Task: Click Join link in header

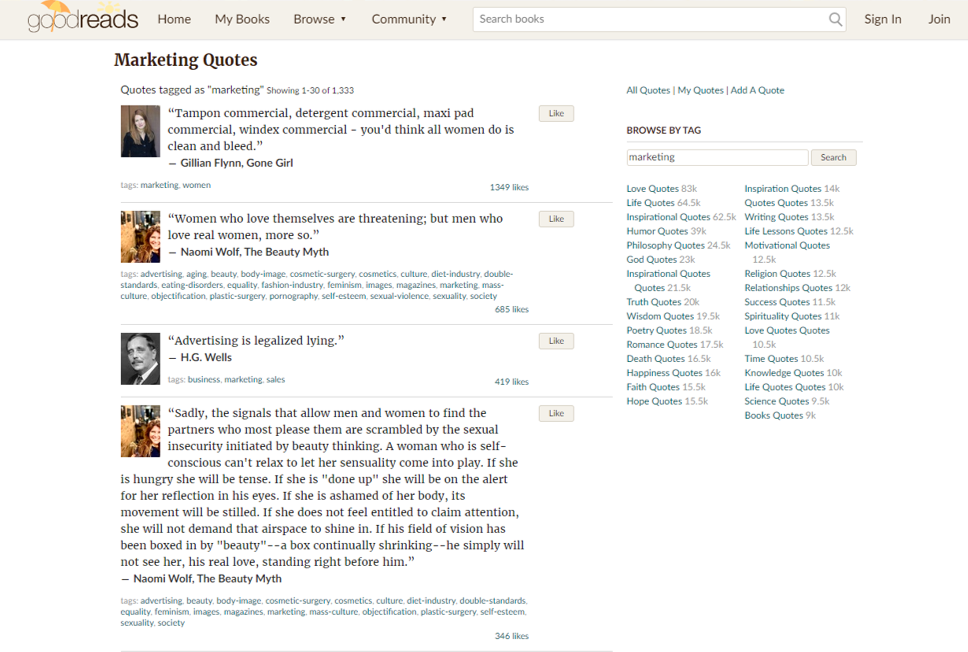Action: click(939, 19)
